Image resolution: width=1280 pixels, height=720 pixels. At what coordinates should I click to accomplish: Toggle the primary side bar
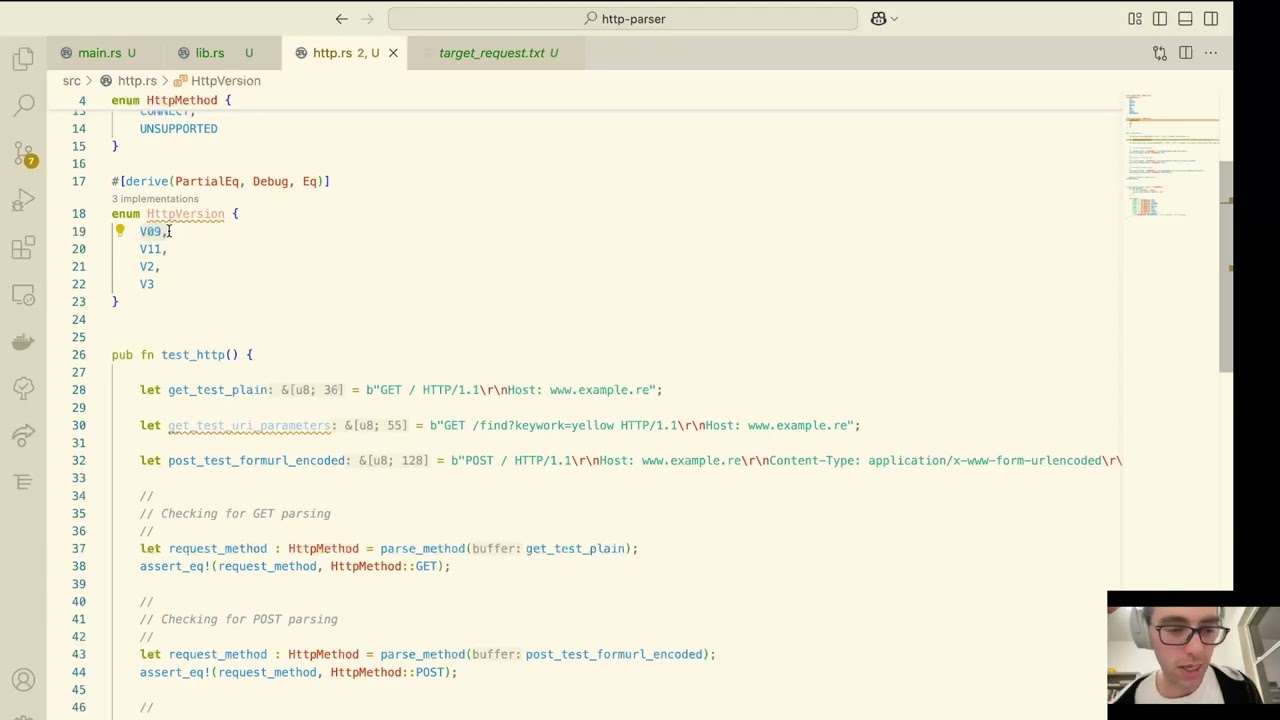click(1160, 18)
